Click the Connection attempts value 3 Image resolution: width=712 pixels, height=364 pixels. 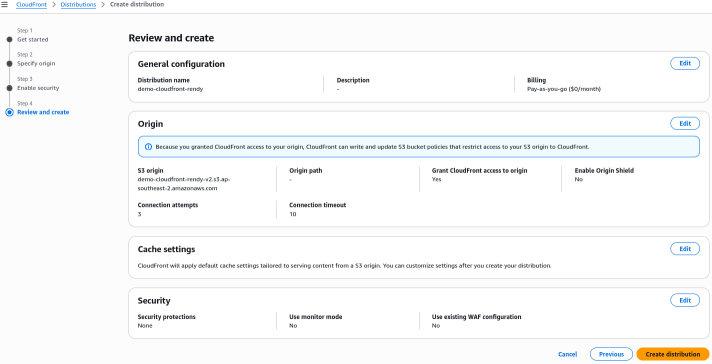pos(139,214)
